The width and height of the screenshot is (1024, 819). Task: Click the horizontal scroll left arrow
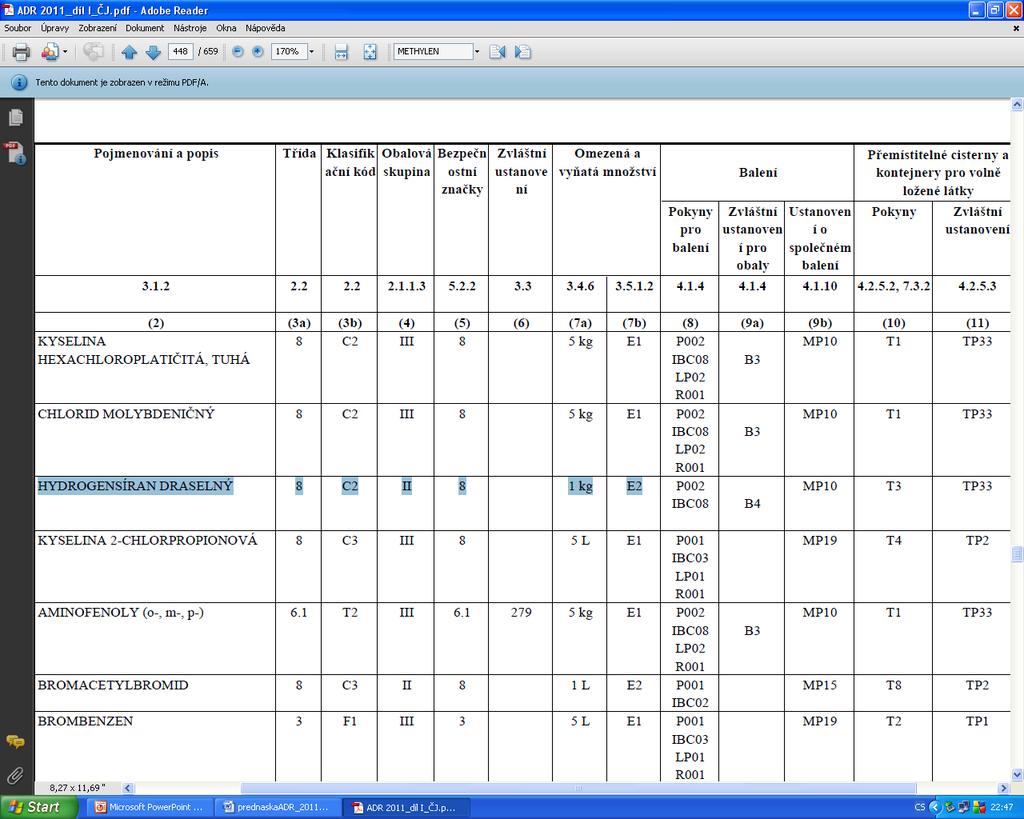pyautogui.click(x=127, y=788)
